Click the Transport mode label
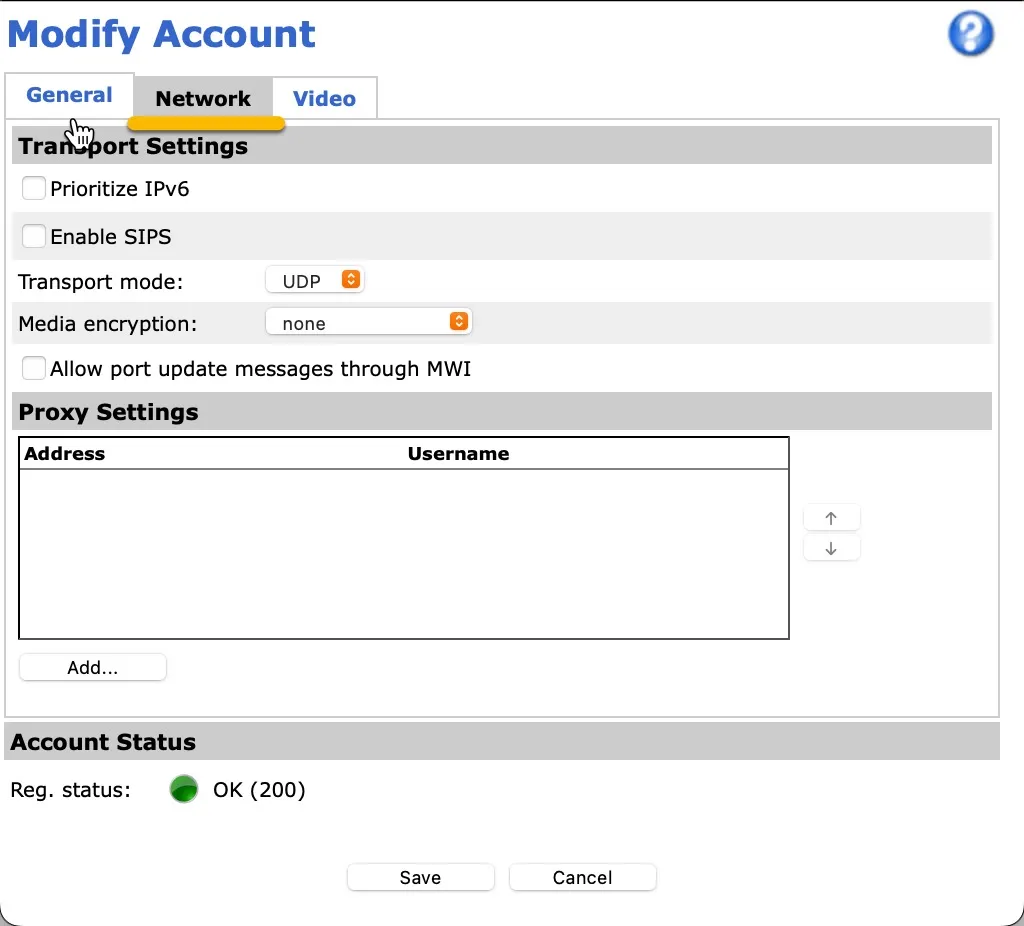Image resolution: width=1024 pixels, height=926 pixels. point(101,281)
